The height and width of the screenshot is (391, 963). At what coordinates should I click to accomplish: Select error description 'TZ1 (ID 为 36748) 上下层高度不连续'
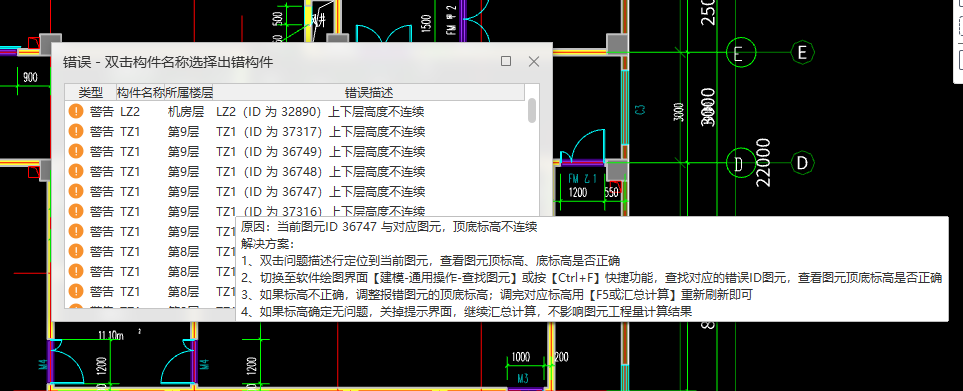[320, 171]
